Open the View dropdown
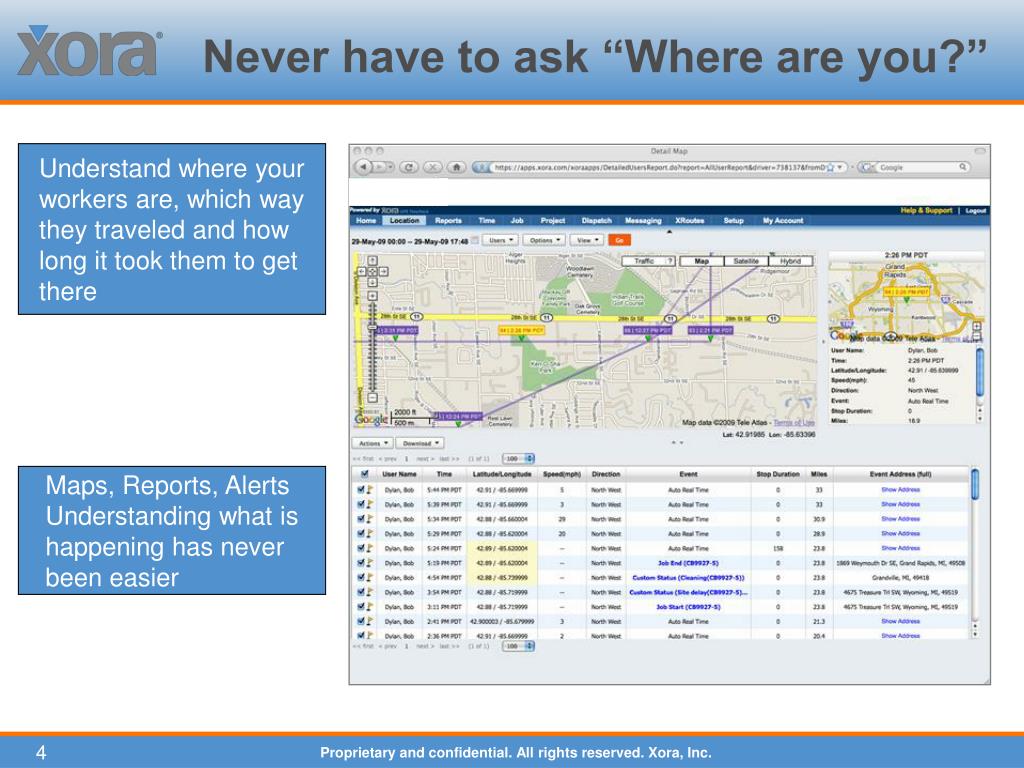The image size is (1024, 768). coord(586,240)
